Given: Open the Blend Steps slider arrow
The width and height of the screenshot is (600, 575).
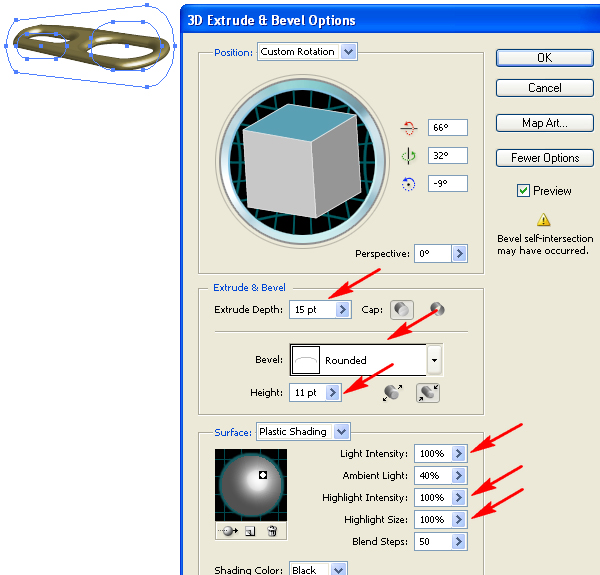Looking at the screenshot, I should [459, 541].
